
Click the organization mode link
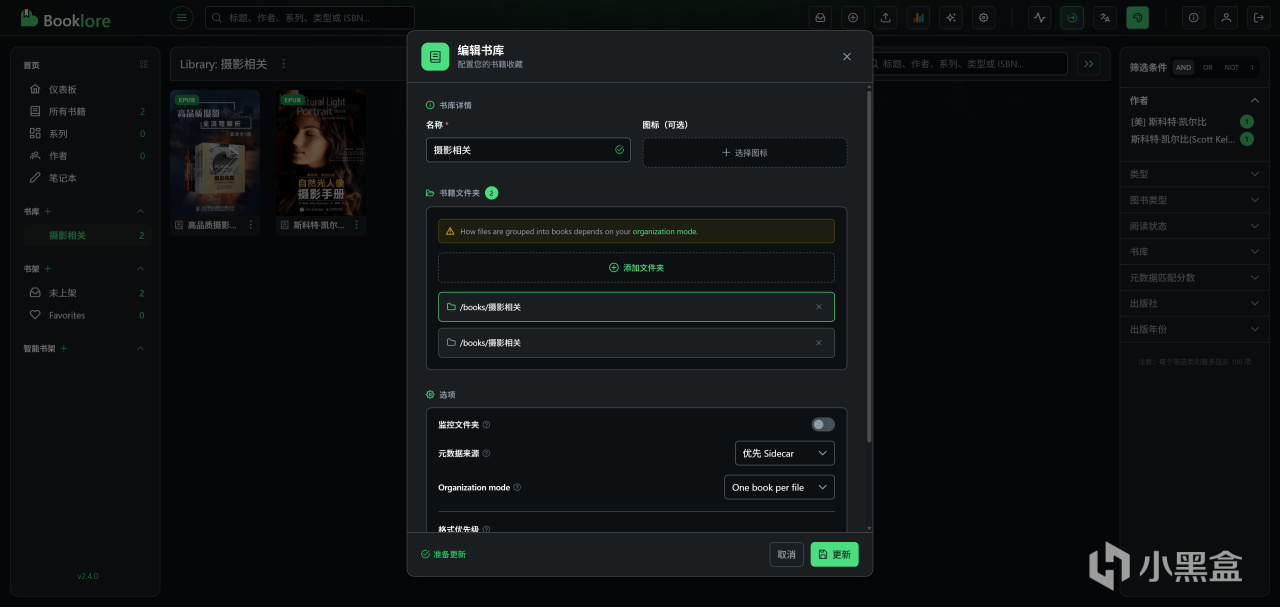(x=665, y=231)
